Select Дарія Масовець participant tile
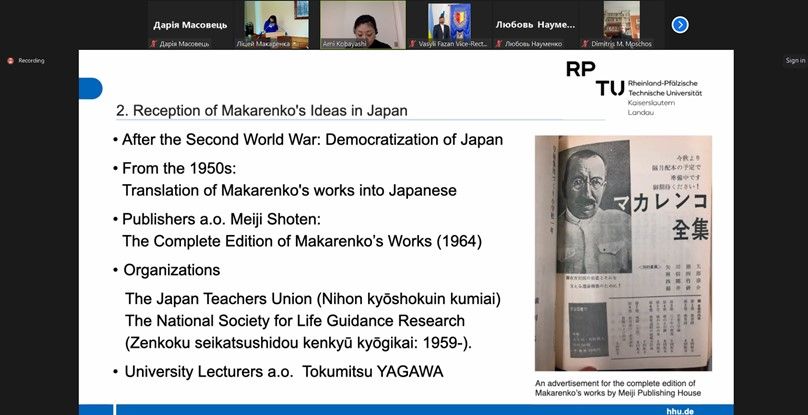Viewport: 808px width, 415px height. pos(188,24)
